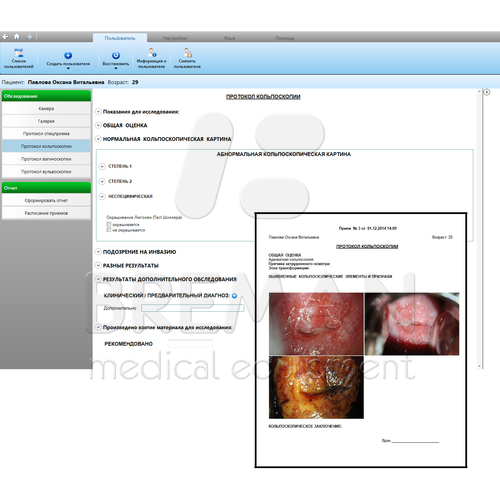Select Протокол вагиноскопии sidebar item
The image size is (500, 500).
point(46,159)
